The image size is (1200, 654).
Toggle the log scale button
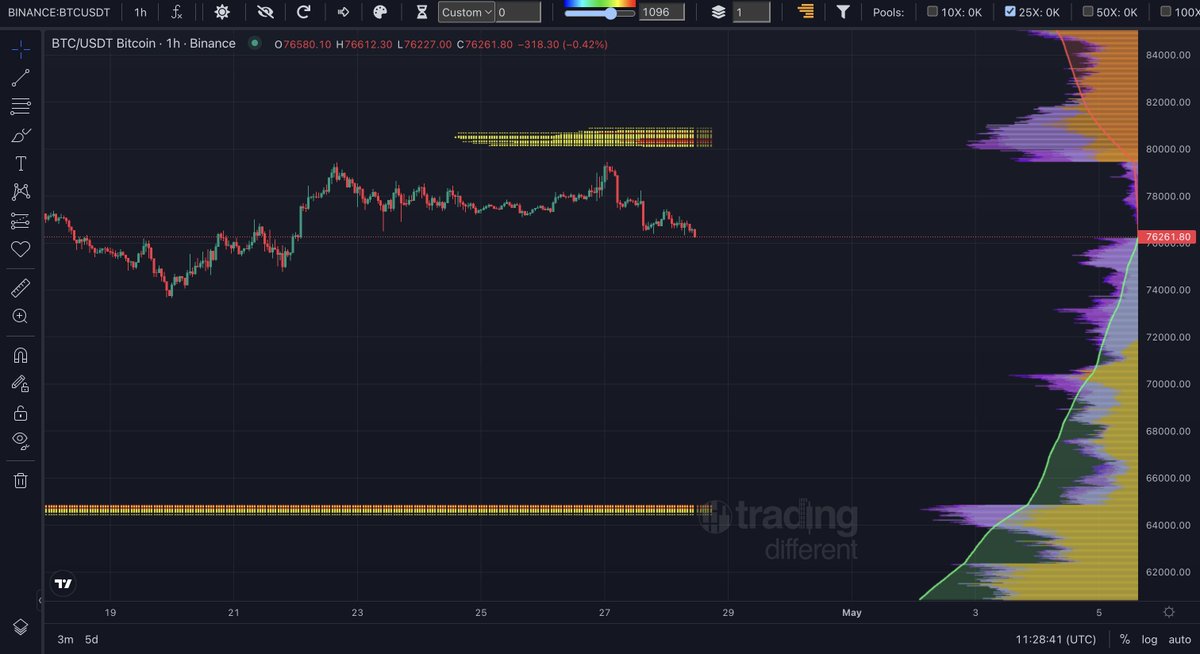coord(1148,639)
